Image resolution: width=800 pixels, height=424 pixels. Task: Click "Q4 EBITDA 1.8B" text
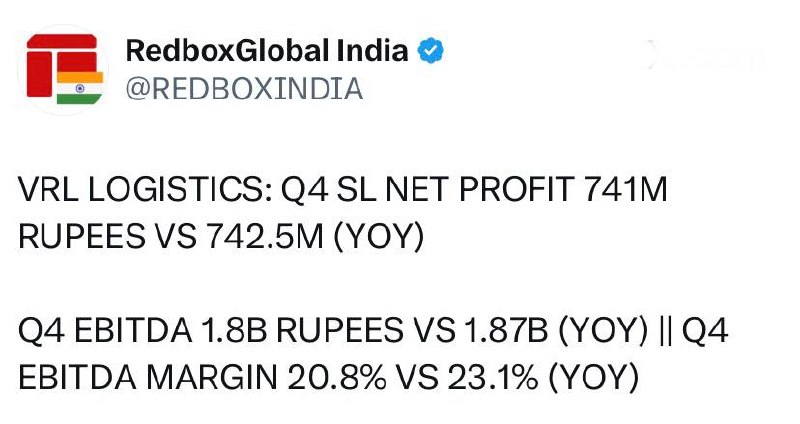pos(142,331)
